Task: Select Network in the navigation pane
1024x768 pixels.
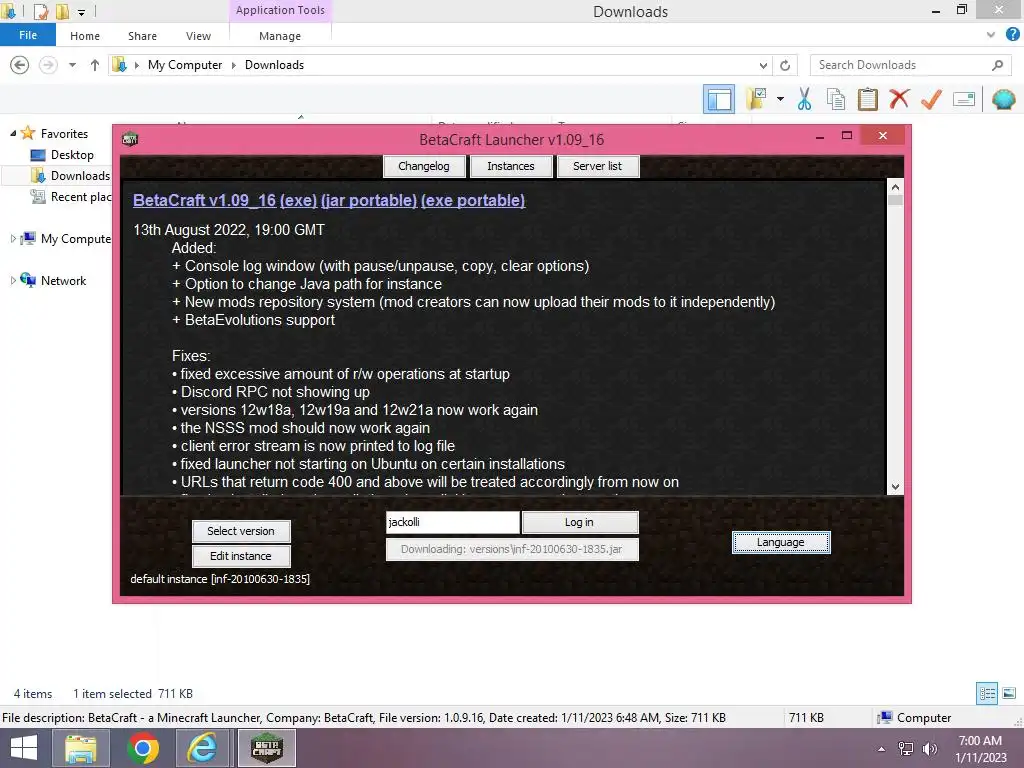Action: pos(54,280)
